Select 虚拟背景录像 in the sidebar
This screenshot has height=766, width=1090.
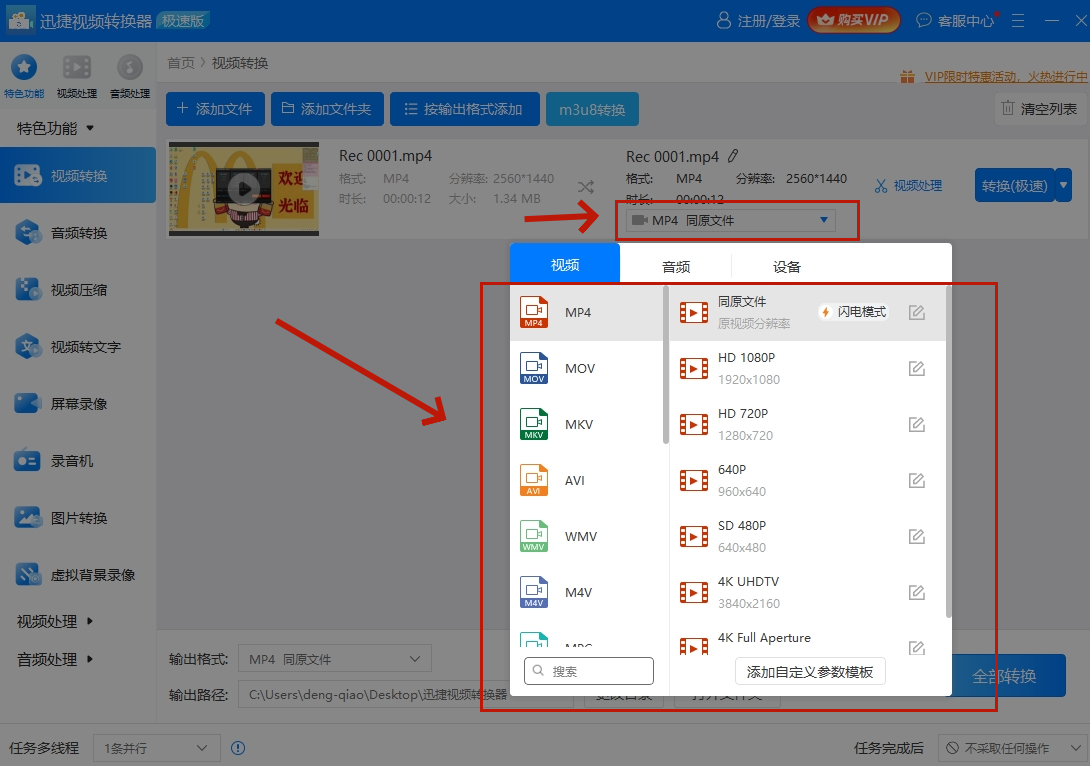tap(78, 575)
